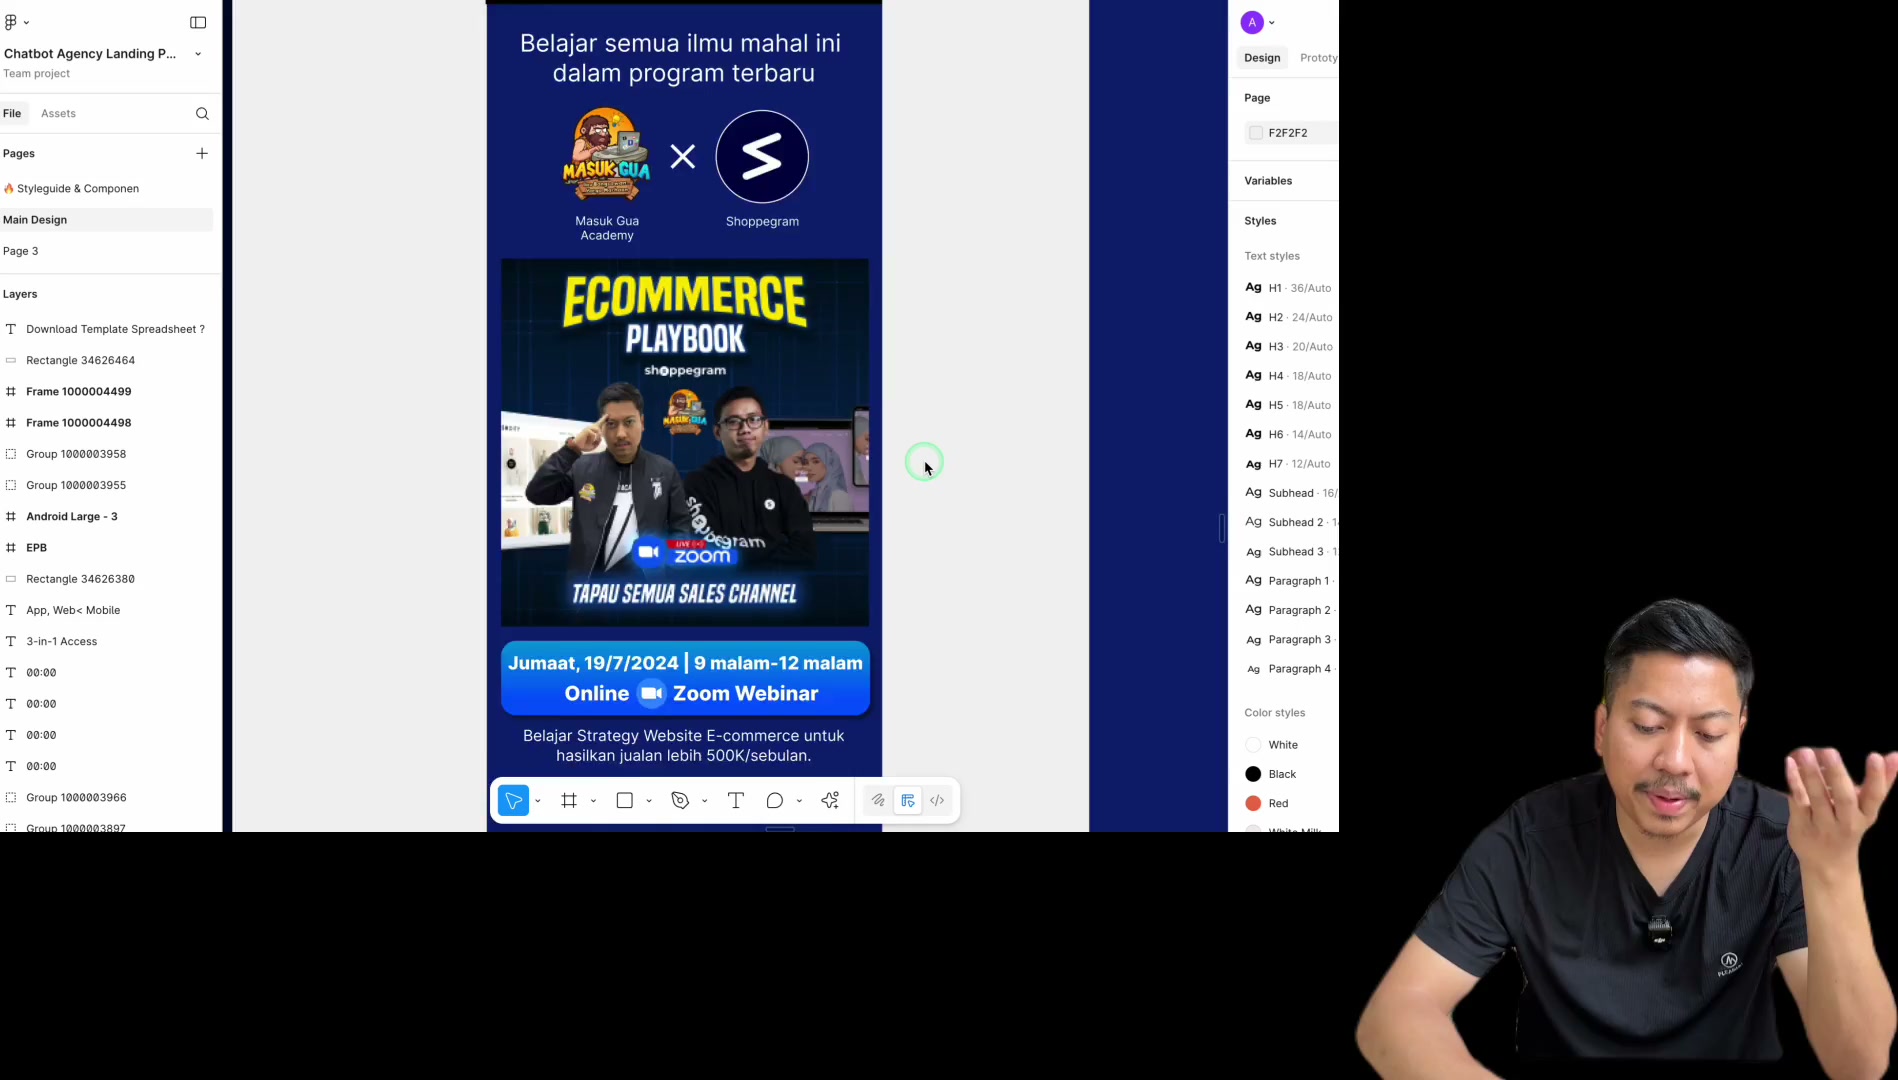Select the Red color style swatch
1898x1080 pixels.
(x=1253, y=803)
